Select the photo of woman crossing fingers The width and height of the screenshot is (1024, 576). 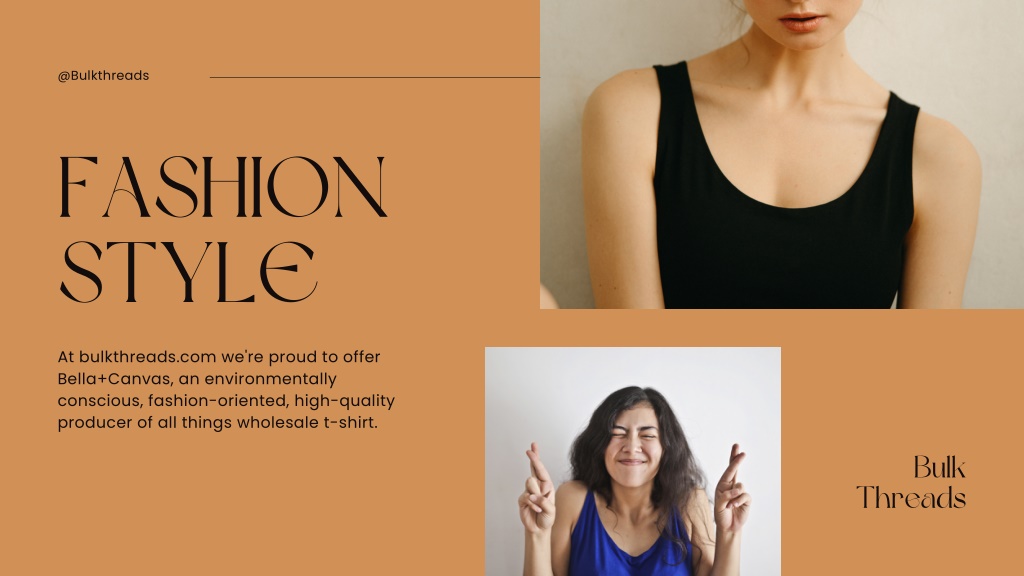point(633,461)
